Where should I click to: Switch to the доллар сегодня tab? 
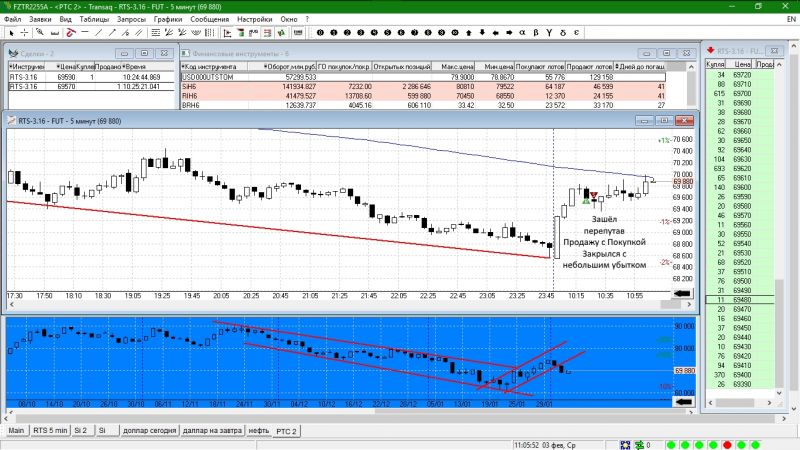(149, 430)
